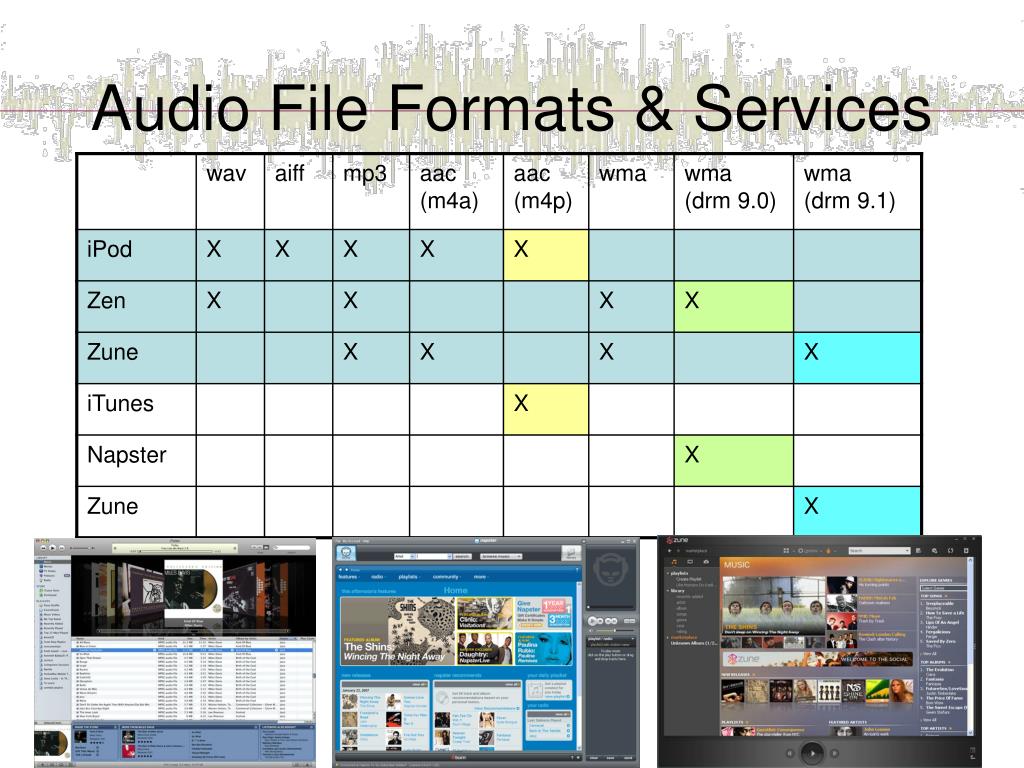Click the Zune search box
Viewport: 1024px width, 768px height.
click(x=880, y=551)
